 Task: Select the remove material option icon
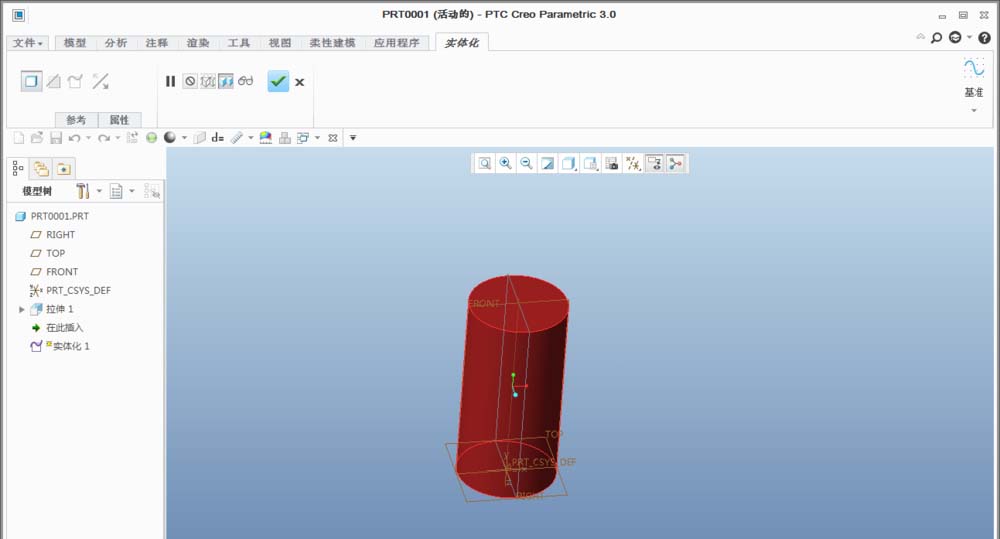[54, 81]
